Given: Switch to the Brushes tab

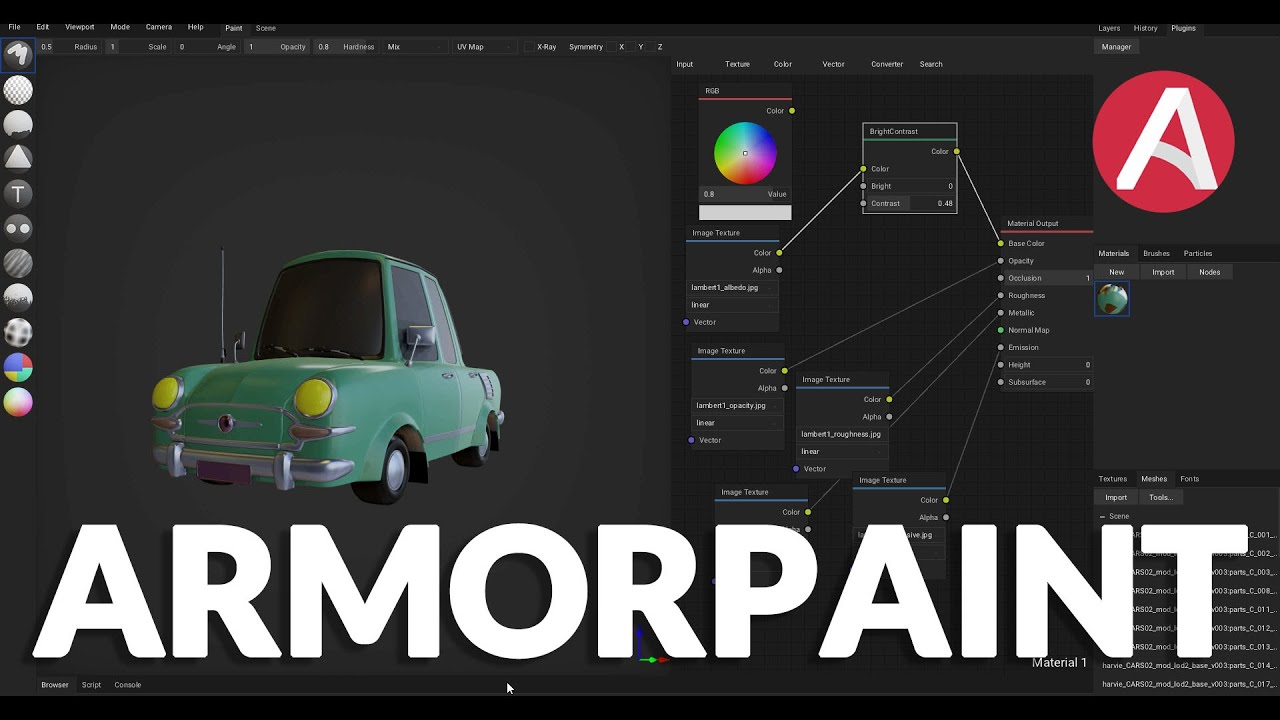Looking at the screenshot, I should [1156, 253].
